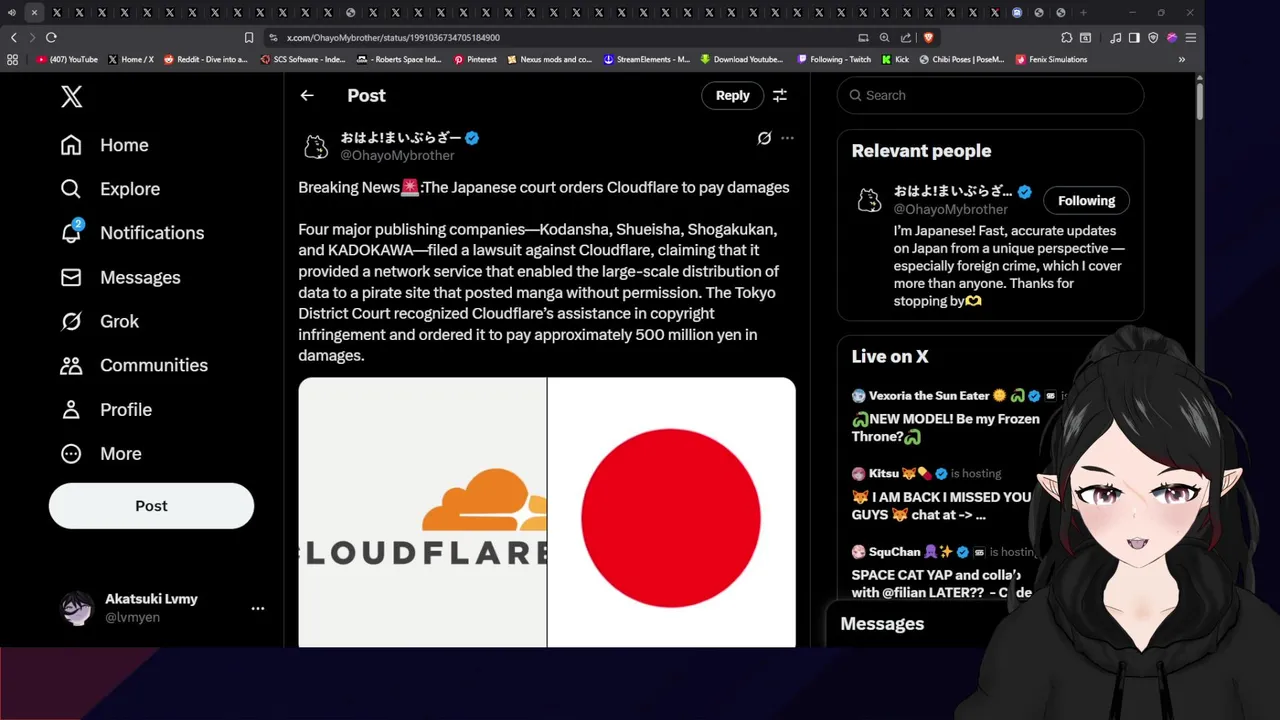Open relevant person @OhayoMybrother profile link
Screen dimensions: 1280x720
pyautogui.click(x=950, y=209)
